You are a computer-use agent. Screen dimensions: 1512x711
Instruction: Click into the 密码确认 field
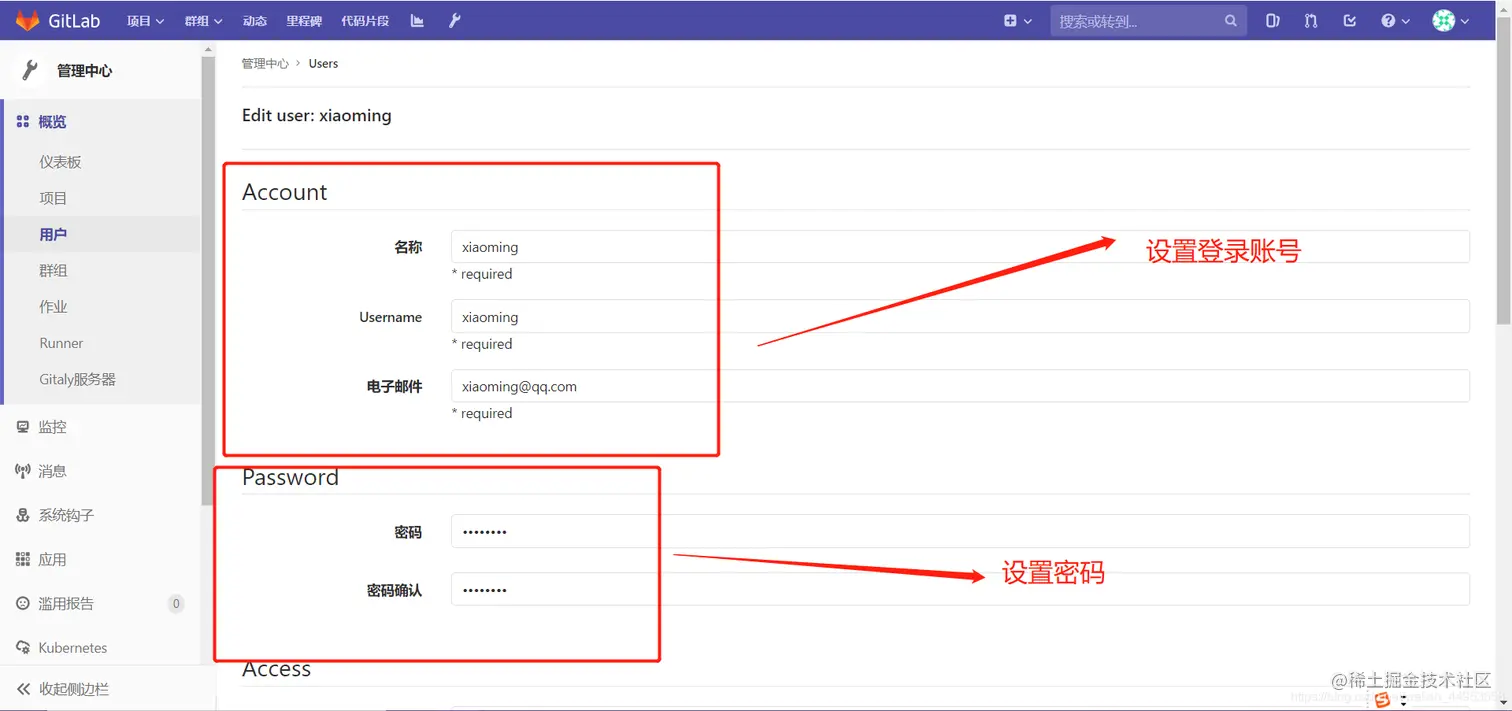tap(960, 589)
